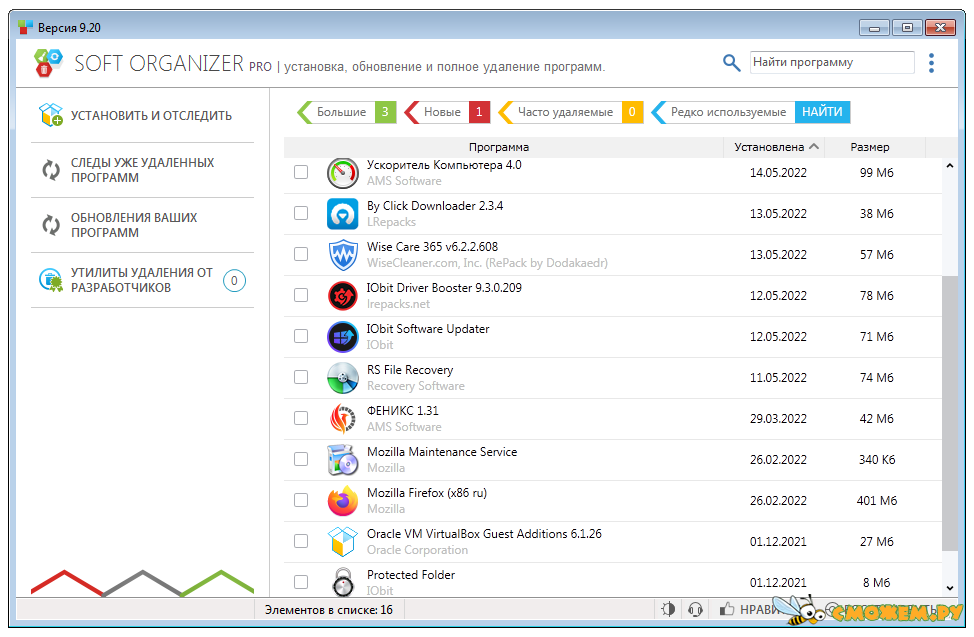The width and height of the screenshot is (974, 637).
Task: Click the Ускоритель Компьютера speedometer icon
Action: 342,173
